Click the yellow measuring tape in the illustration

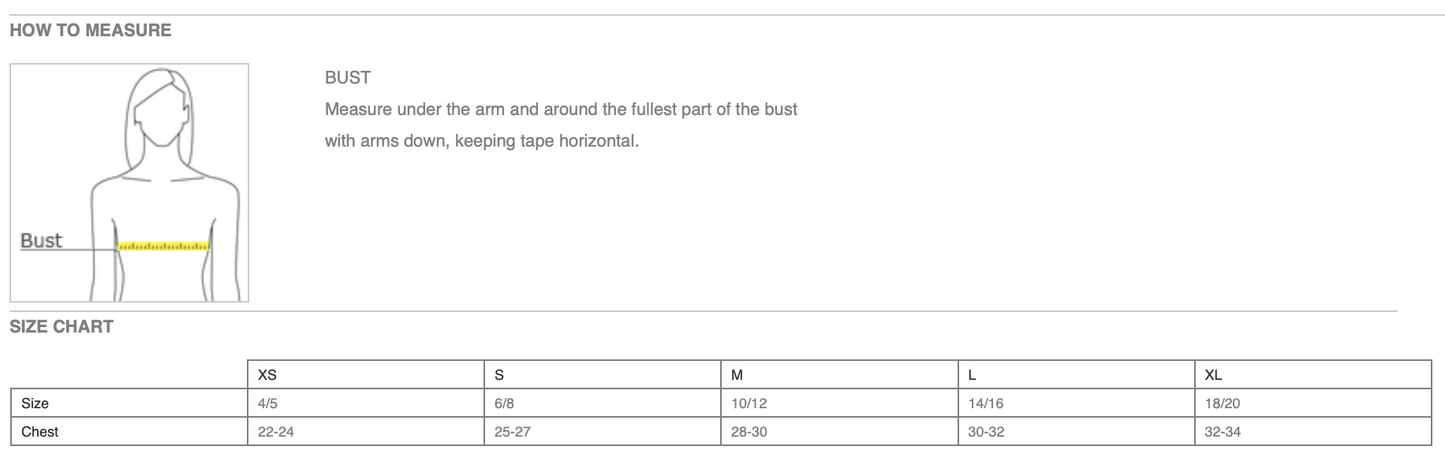[x=164, y=245]
